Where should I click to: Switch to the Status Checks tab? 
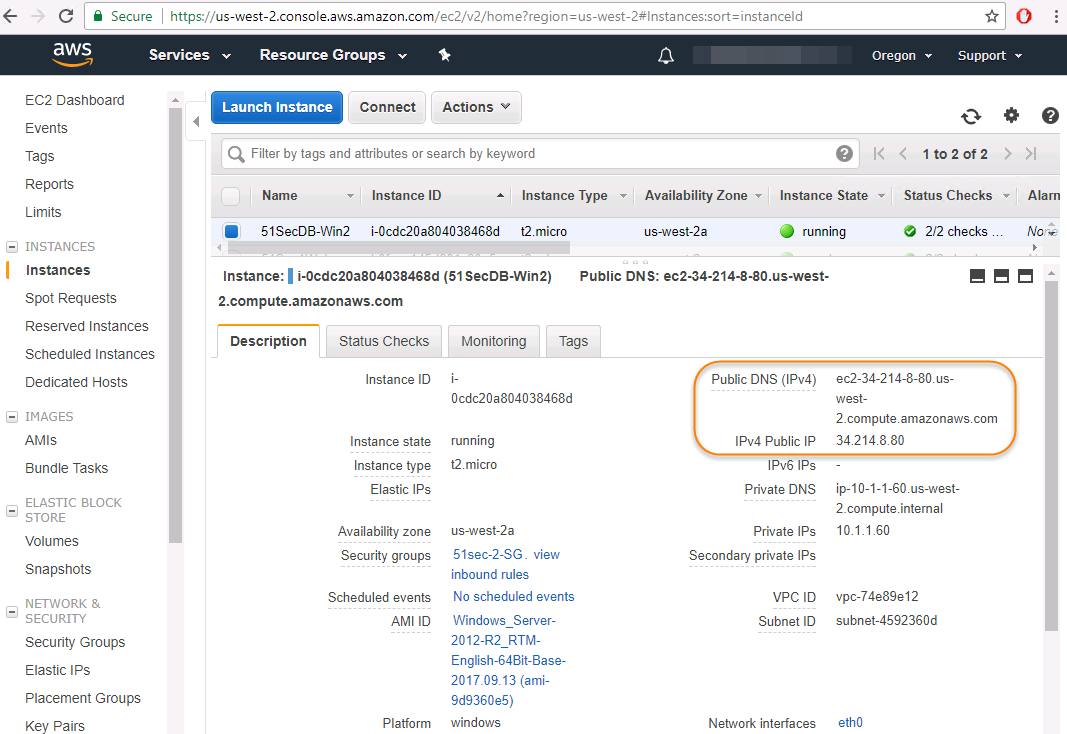[384, 341]
